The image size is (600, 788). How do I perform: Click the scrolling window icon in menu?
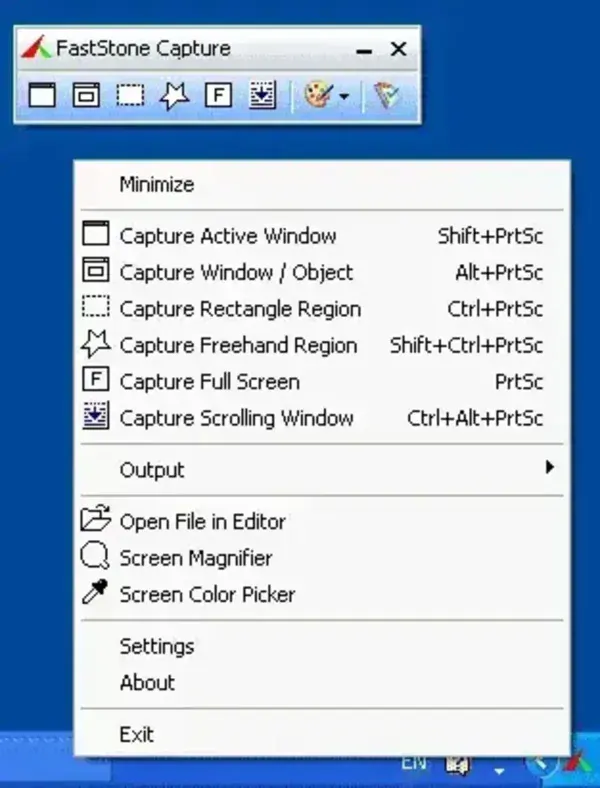[95, 416]
